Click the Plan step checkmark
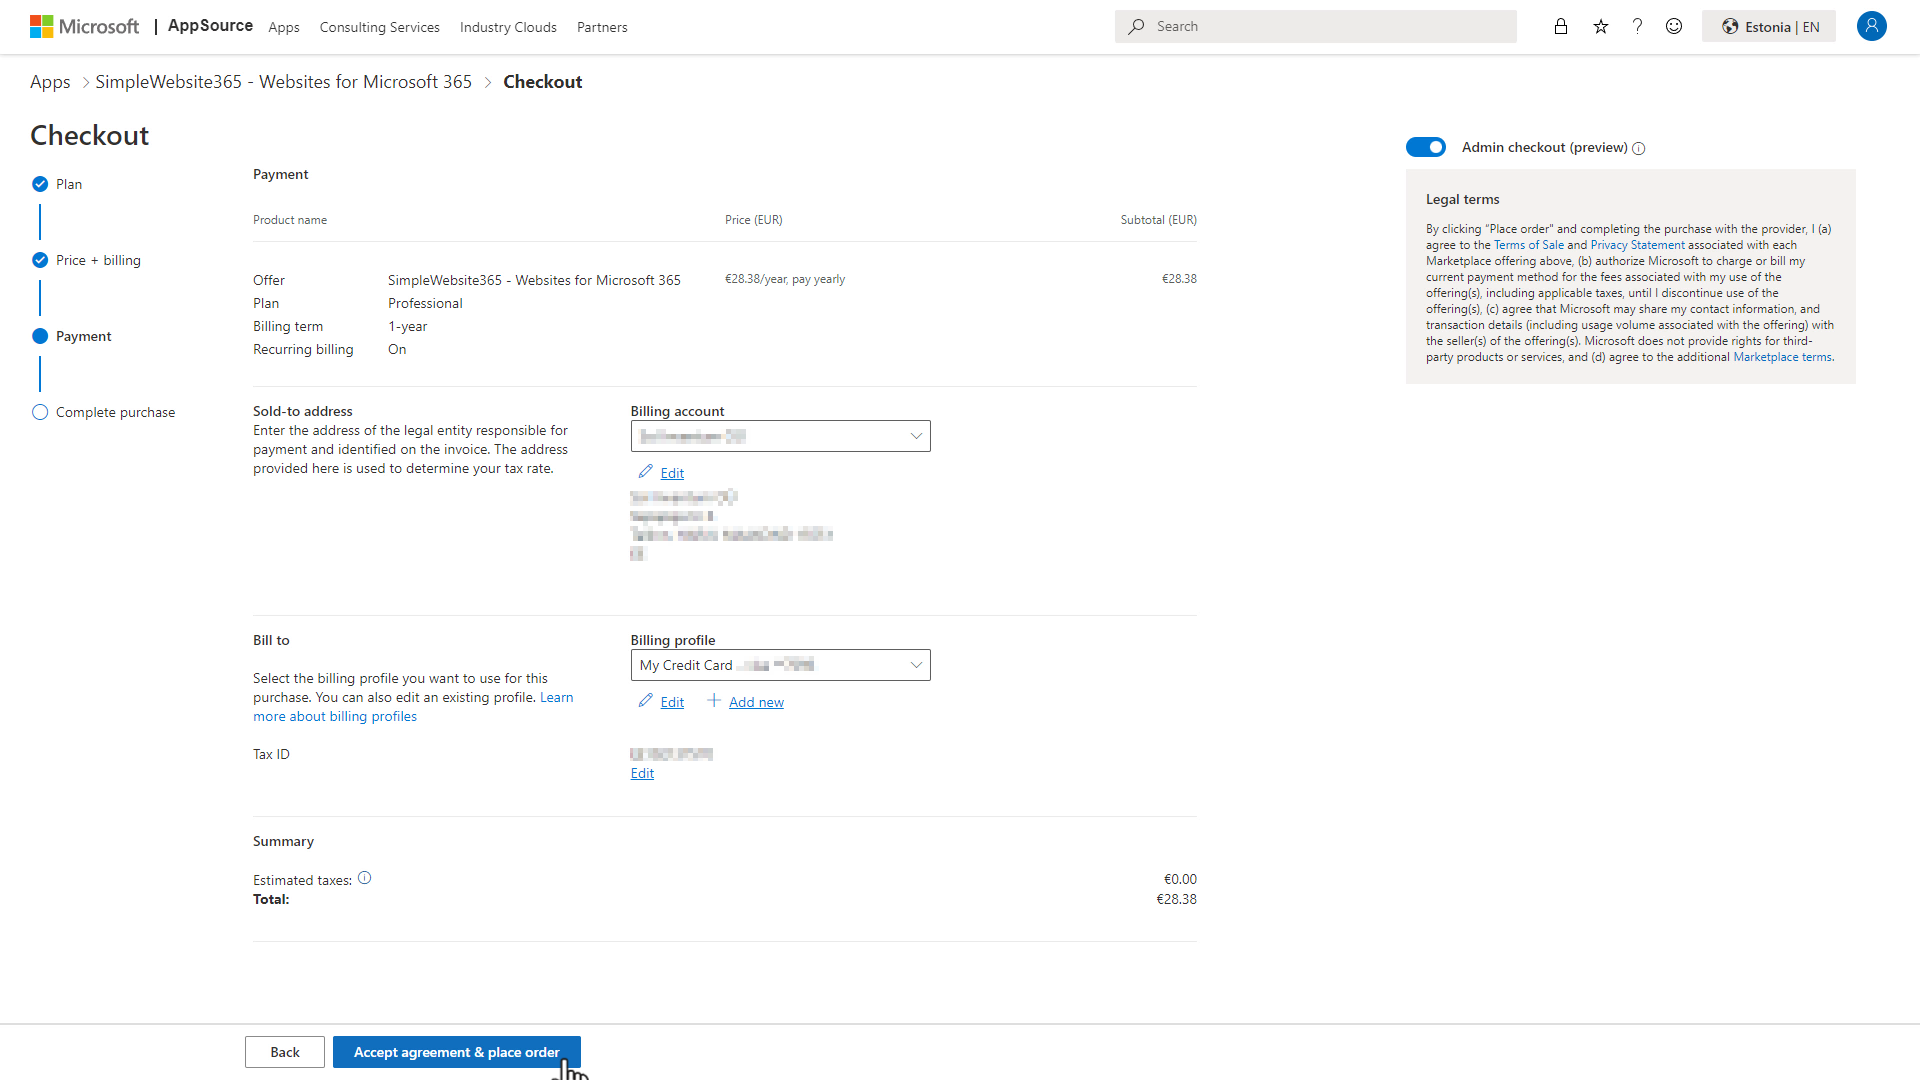The height and width of the screenshot is (1080, 1920). 40,184
